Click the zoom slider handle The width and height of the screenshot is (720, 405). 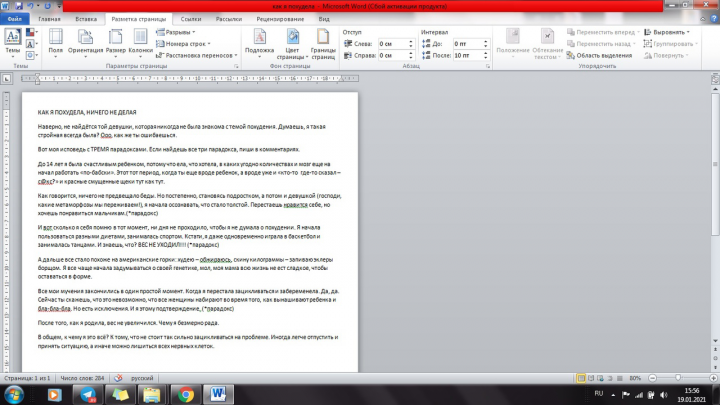[678, 378]
